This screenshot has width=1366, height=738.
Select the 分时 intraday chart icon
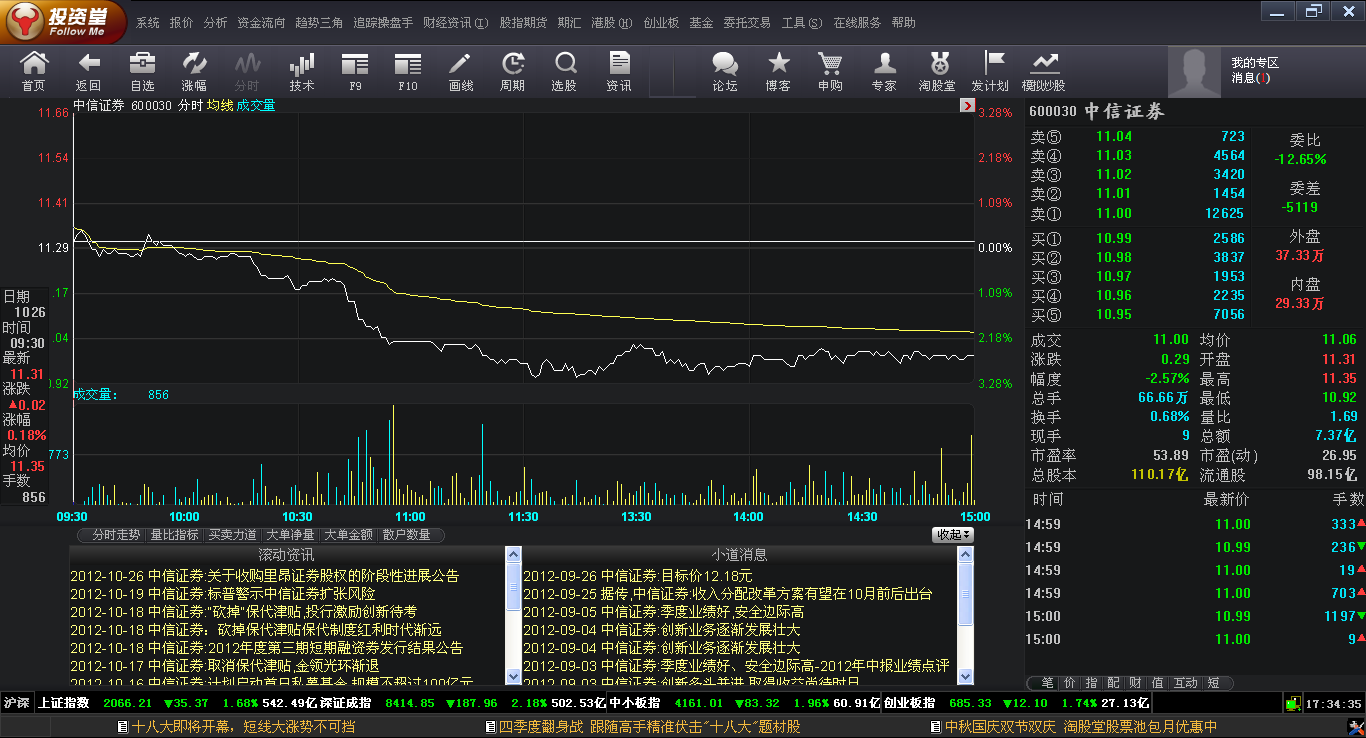click(x=246, y=71)
